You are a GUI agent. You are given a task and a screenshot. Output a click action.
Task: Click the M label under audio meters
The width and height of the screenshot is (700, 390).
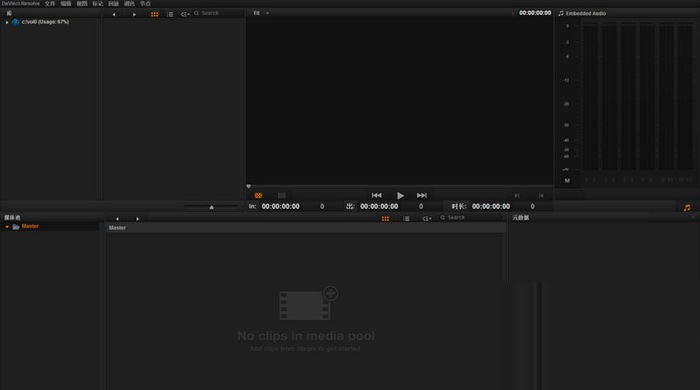tap(567, 181)
